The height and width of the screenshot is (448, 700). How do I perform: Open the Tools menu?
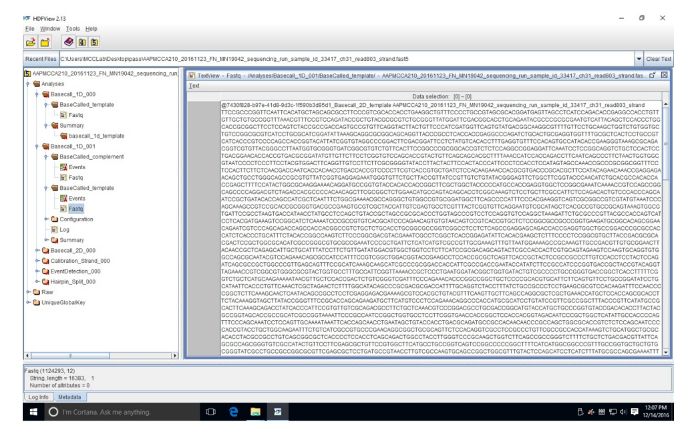[x=73, y=29]
